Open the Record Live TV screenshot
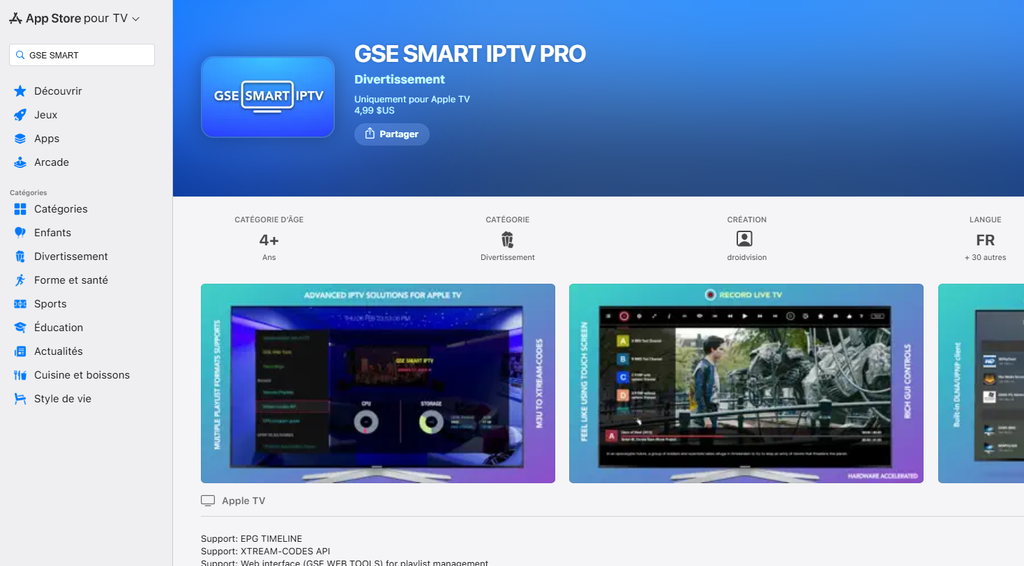Image resolution: width=1024 pixels, height=566 pixels. (746, 383)
